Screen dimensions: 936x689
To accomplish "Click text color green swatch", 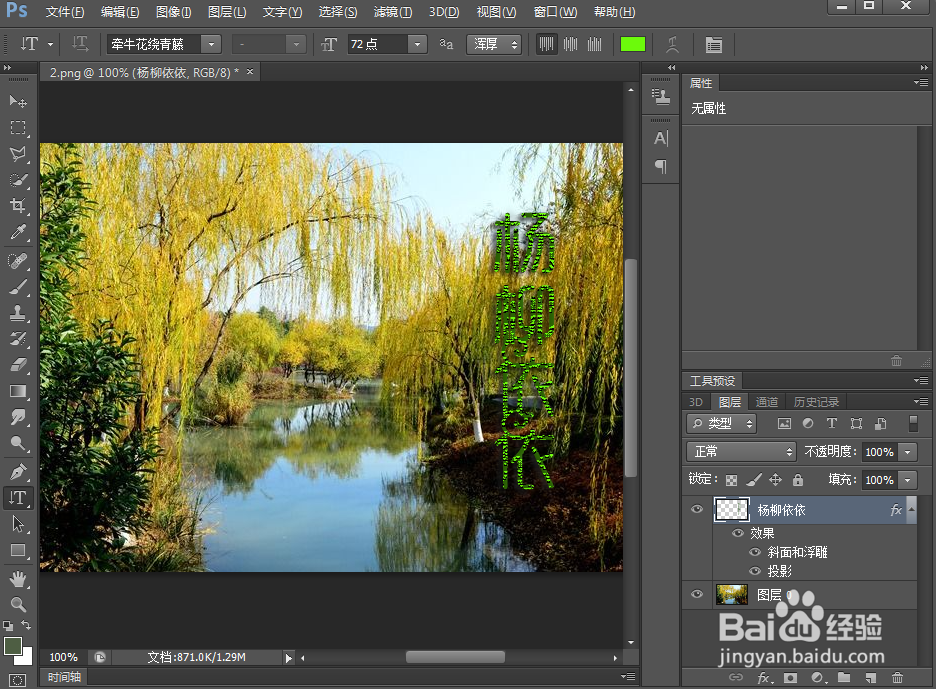I will coord(633,44).
